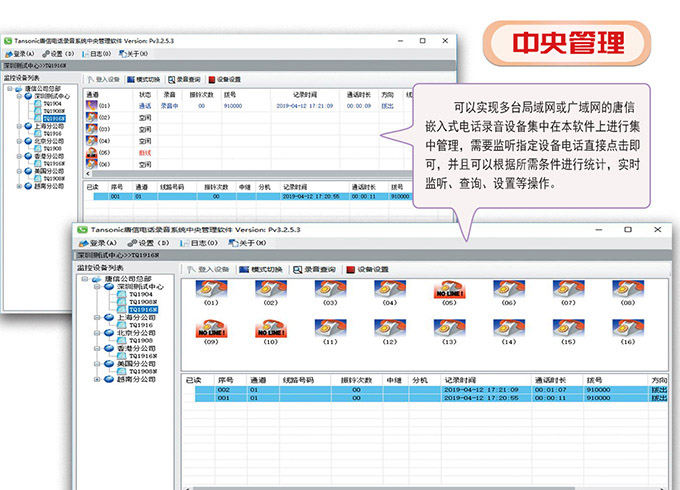
Task: Select channel (12) phone icon
Action: pyautogui.click(x=390, y=328)
